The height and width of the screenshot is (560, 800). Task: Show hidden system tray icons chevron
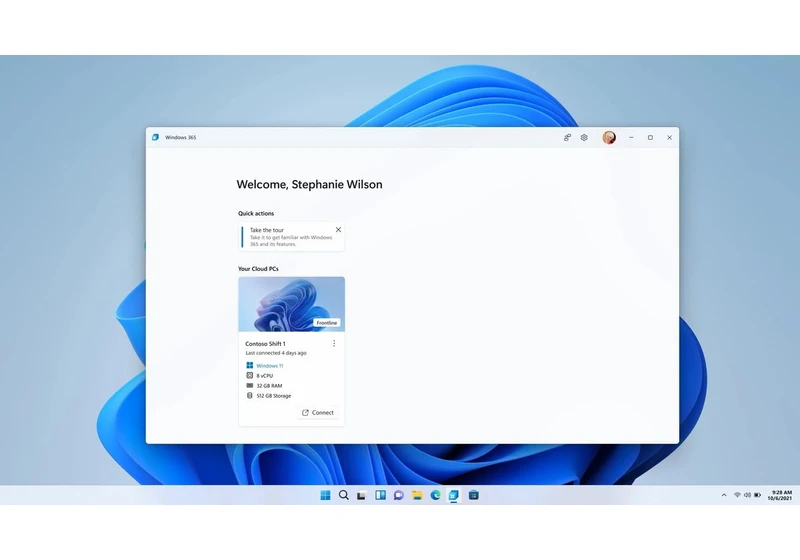click(724, 495)
